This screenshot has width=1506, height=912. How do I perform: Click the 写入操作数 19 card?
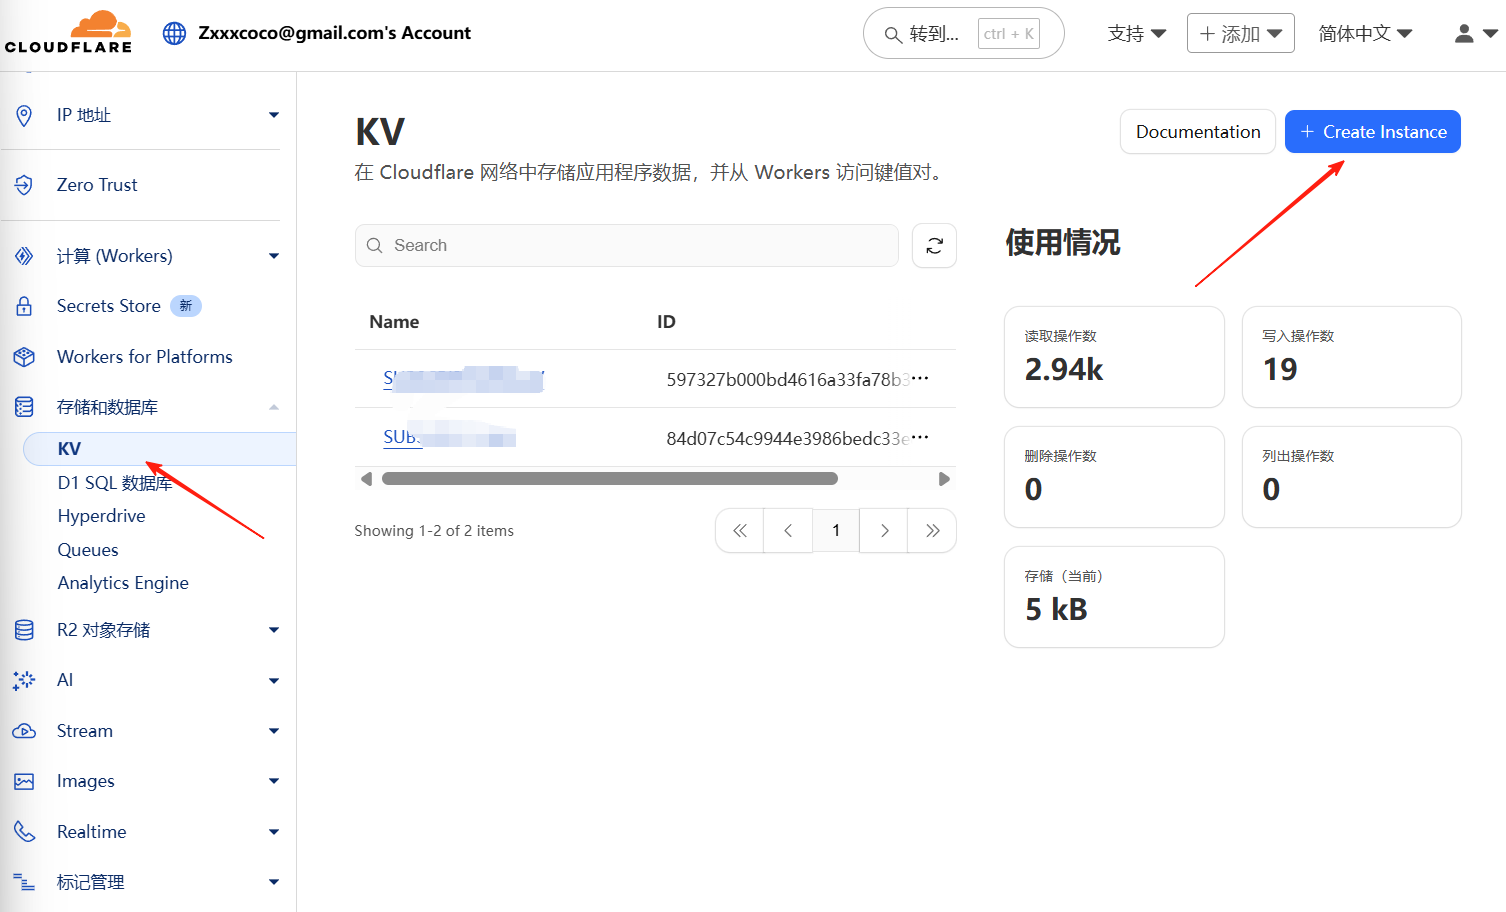[1352, 357]
